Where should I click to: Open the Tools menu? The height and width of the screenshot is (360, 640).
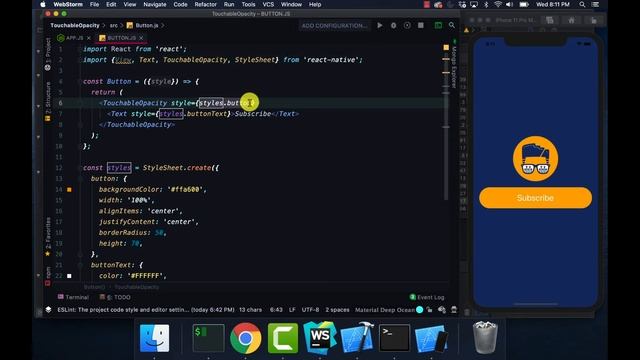(248, 4)
